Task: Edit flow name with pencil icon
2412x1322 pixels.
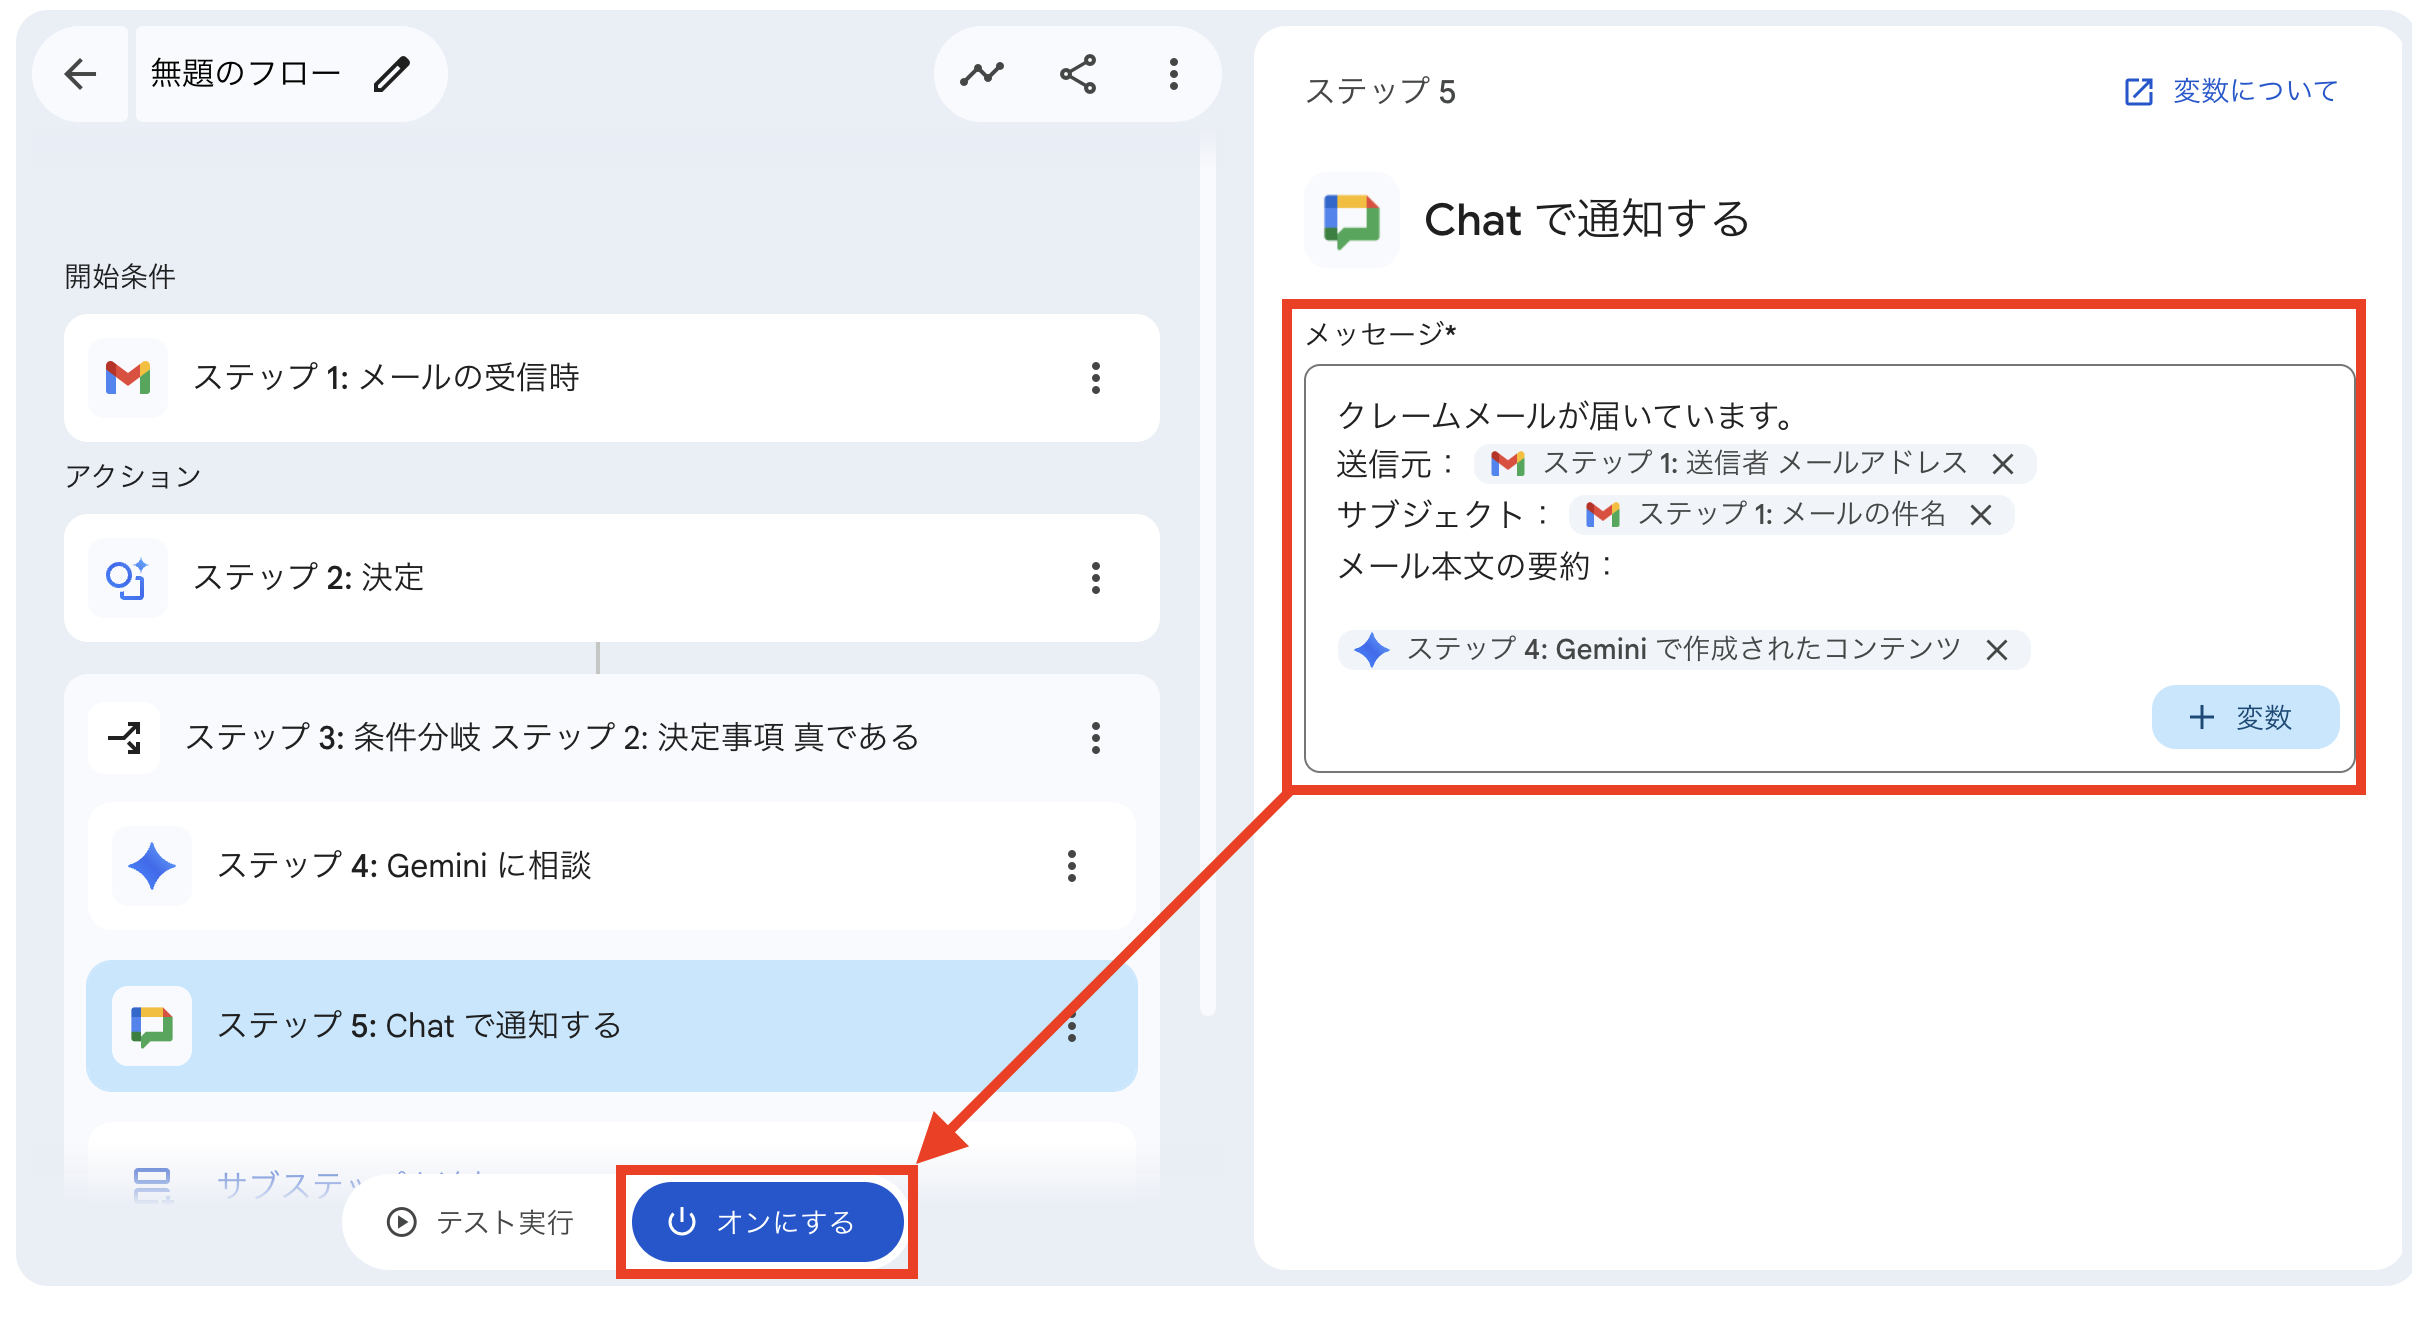Action: (392, 74)
